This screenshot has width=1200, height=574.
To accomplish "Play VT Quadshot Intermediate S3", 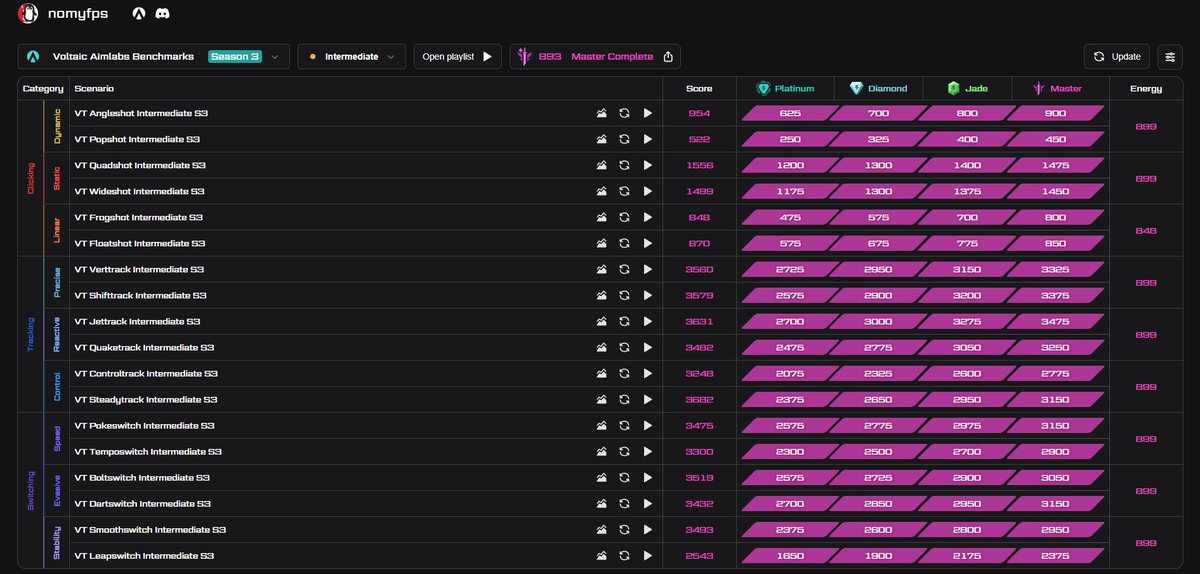I will [x=647, y=165].
